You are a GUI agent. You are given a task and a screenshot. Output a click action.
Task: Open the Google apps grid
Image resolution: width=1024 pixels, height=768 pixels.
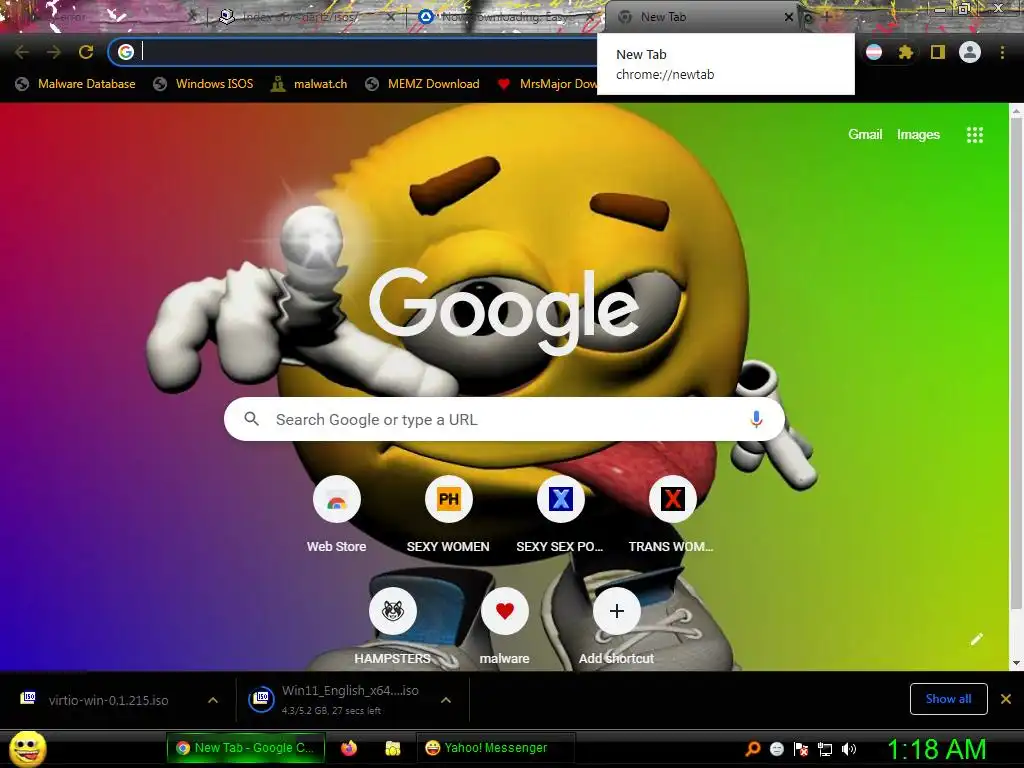tap(974, 135)
